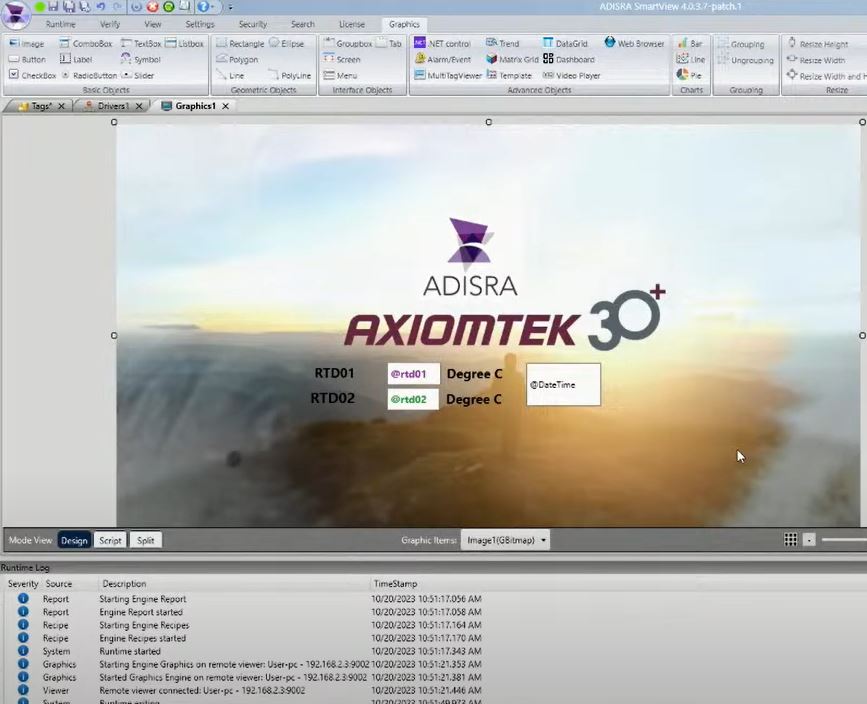Image resolution: width=867 pixels, height=704 pixels.
Task: Add a RadioButton object from Basic Objects
Action: point(88,75)
